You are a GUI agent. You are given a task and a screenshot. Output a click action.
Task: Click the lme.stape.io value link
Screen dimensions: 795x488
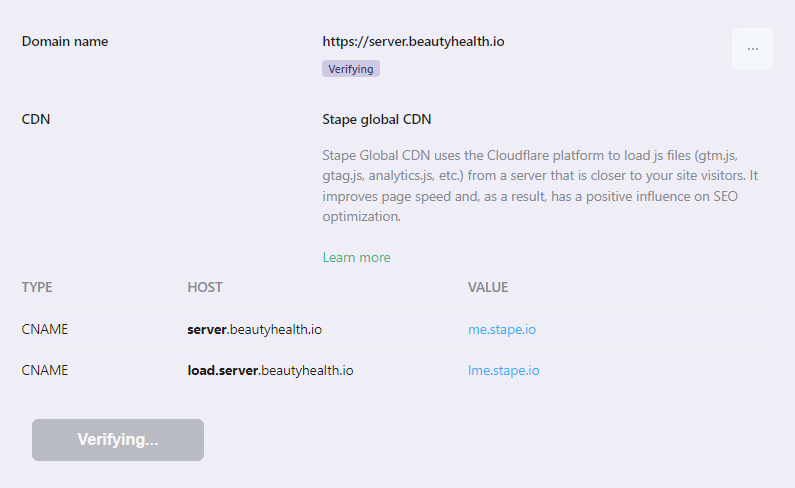(503, 370)
